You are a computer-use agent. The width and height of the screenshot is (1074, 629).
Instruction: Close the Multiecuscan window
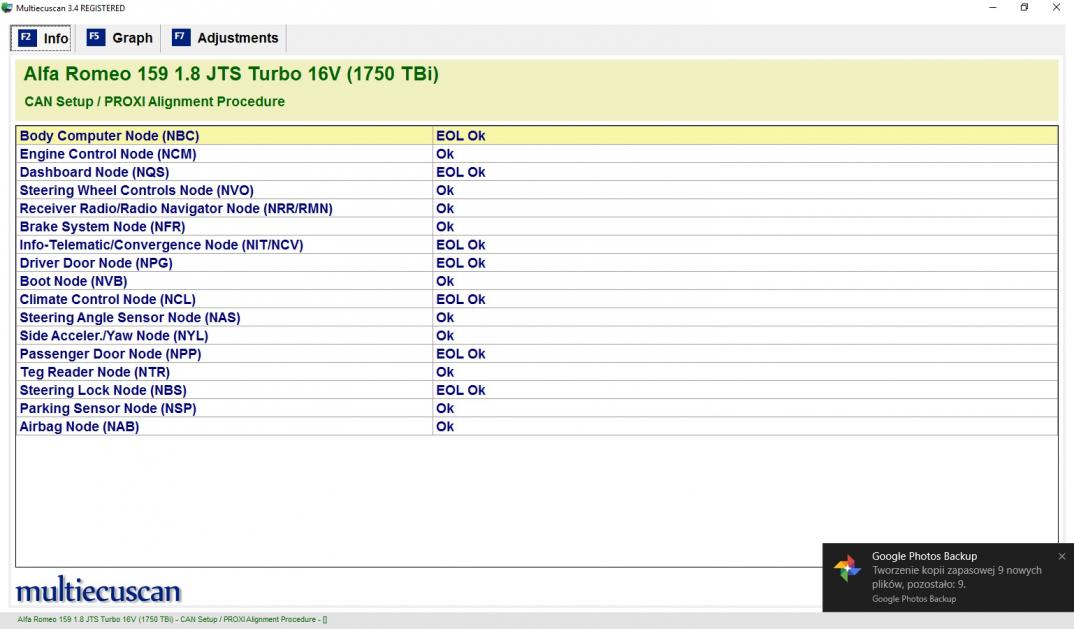tap(1056, 8)
